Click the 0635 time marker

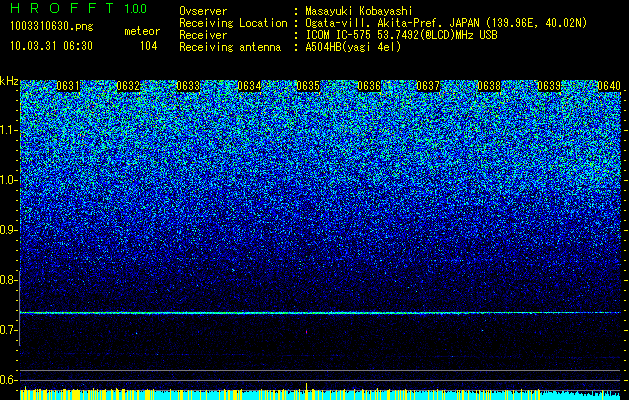[x=308, y=86]
